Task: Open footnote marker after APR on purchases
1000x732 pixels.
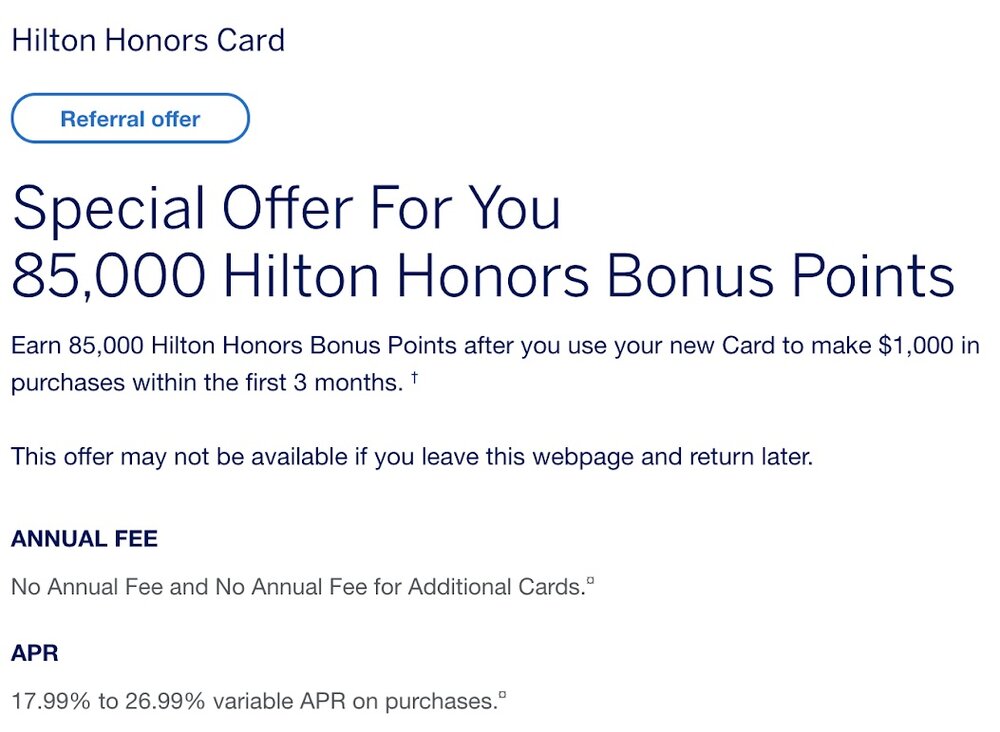Action: tap(502, 696)
